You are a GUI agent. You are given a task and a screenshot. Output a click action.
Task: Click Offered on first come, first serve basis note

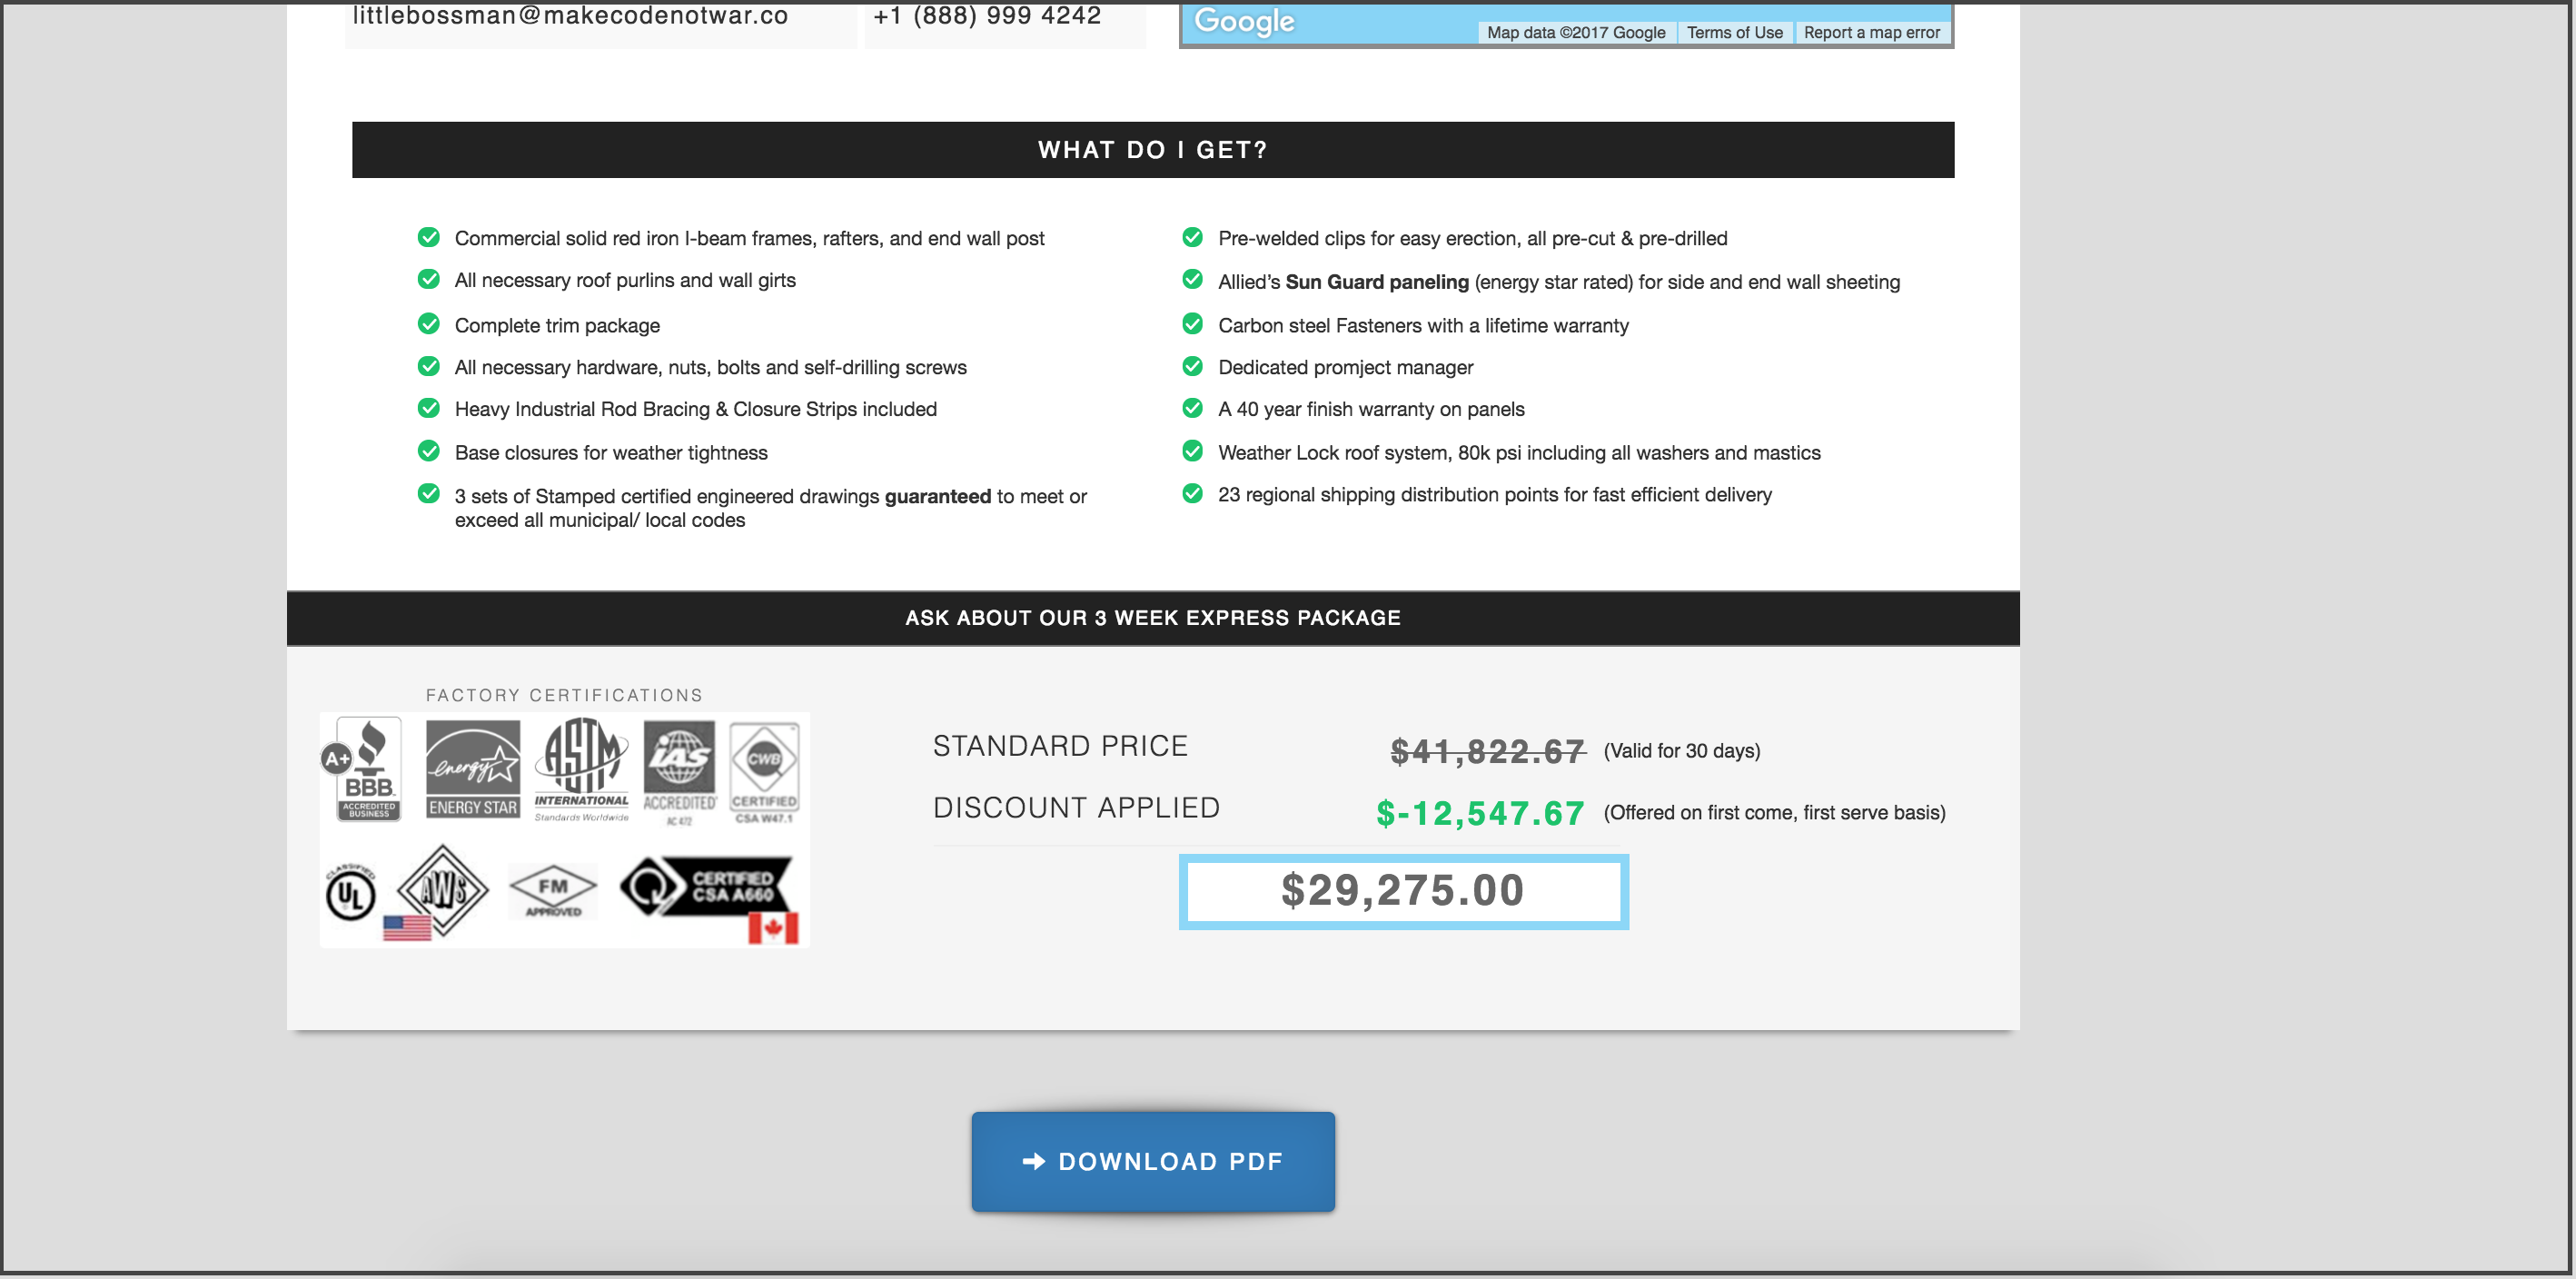[1775, 813]
